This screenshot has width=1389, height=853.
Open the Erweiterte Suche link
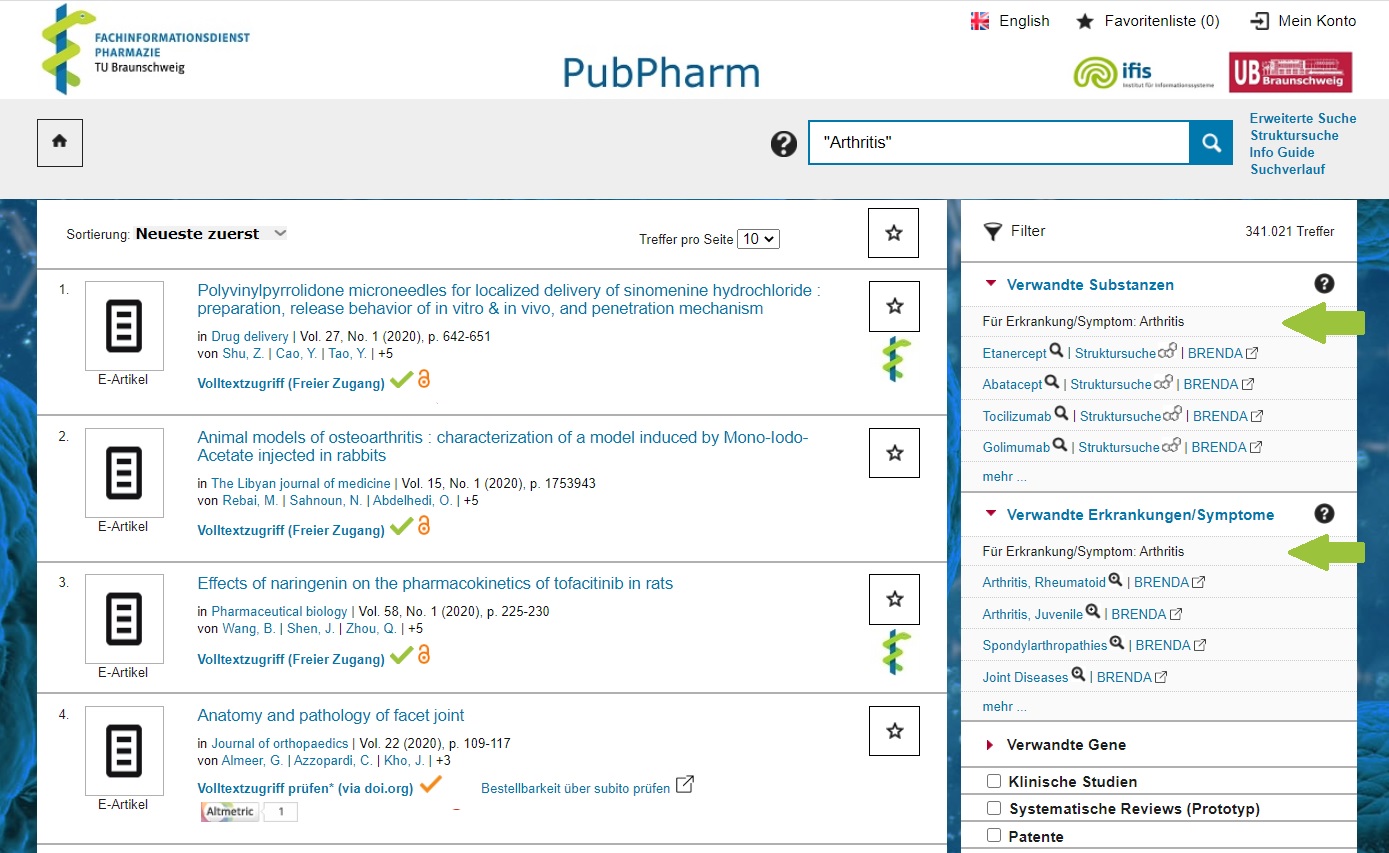(x=1302, y=118)
